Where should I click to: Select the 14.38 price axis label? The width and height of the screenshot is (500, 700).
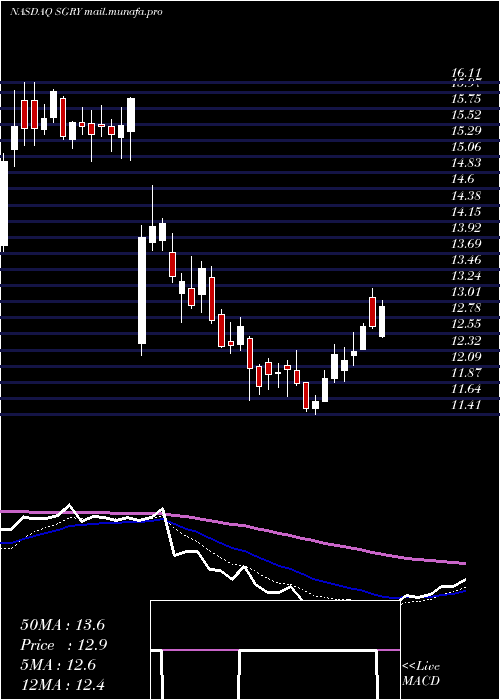pyautogui.click(x=467, y=196)
